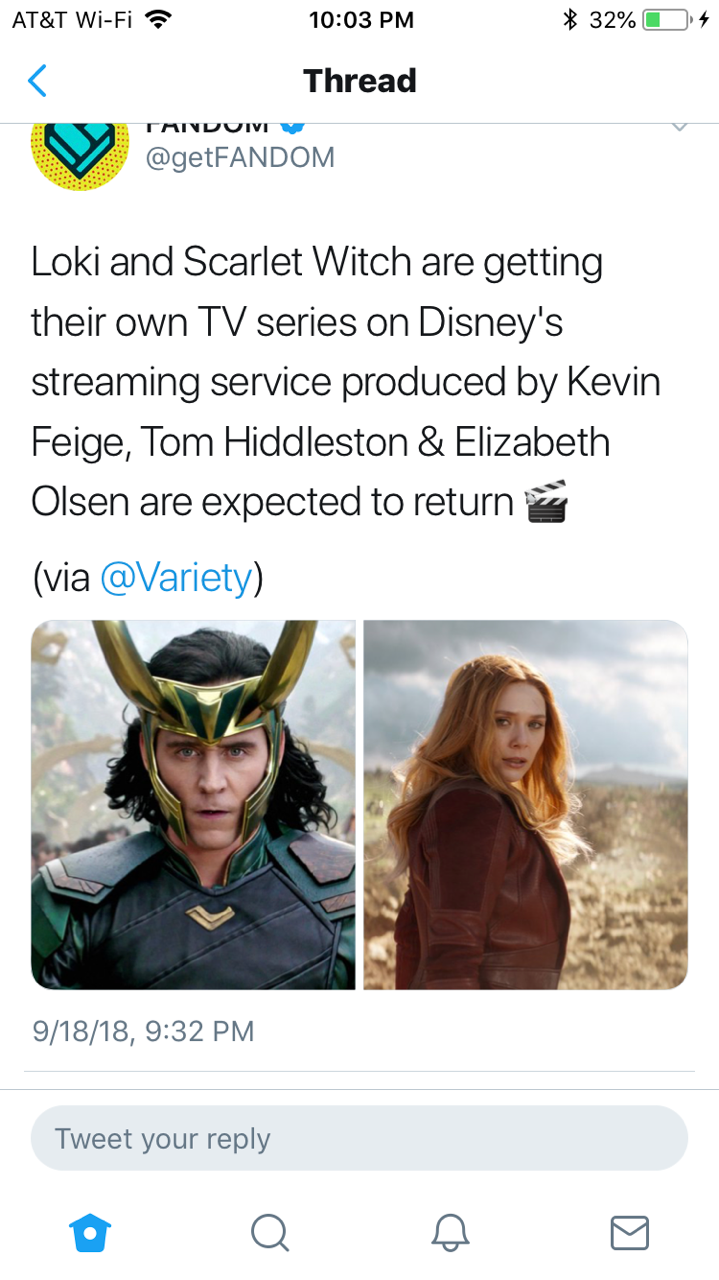Tap the Wi-Fi status icon
The width and height of the screenshot is (719, 1280).
[x=158, y=19]
